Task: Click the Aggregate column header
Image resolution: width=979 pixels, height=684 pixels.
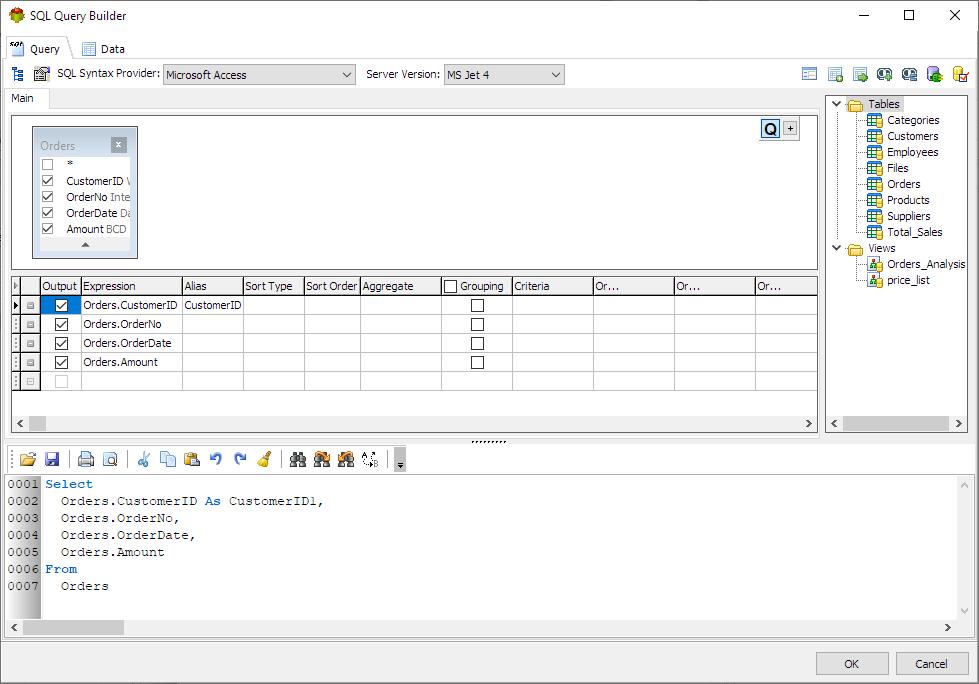Action: pos(400,286)
